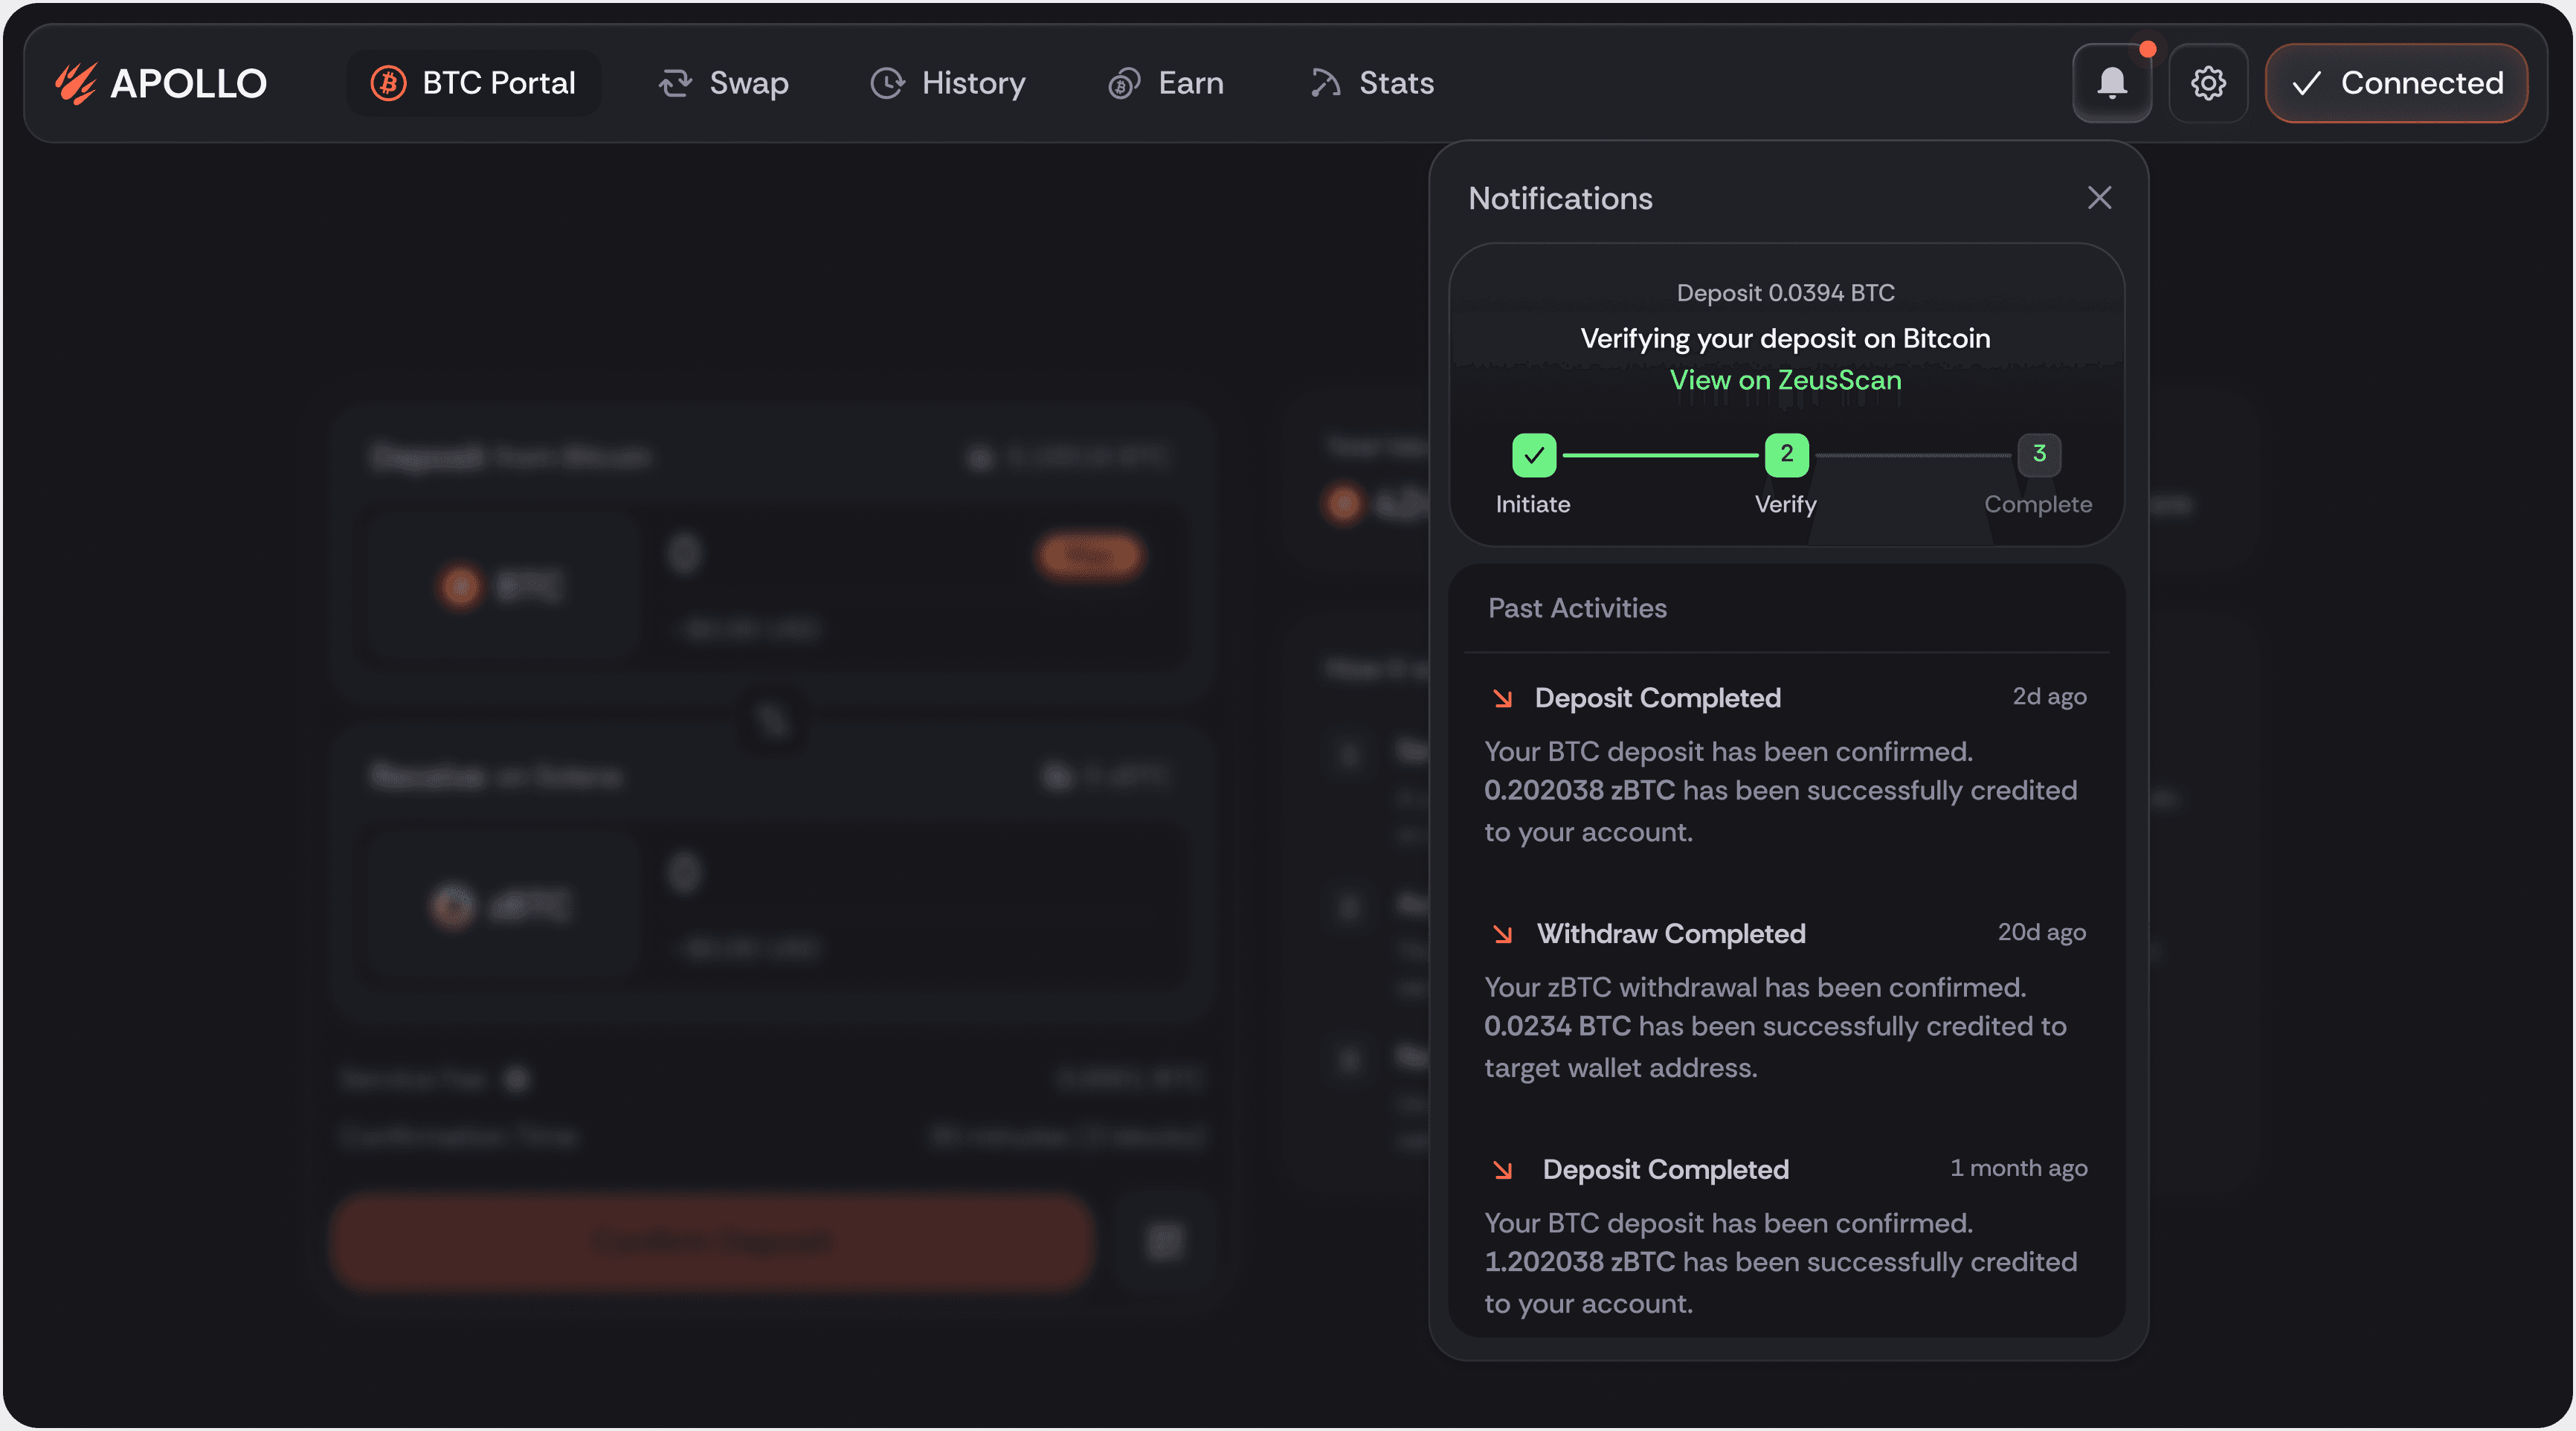Screen dimensions: 2576x1431
Task: Switch to the Swap tab
Action: 724,83
